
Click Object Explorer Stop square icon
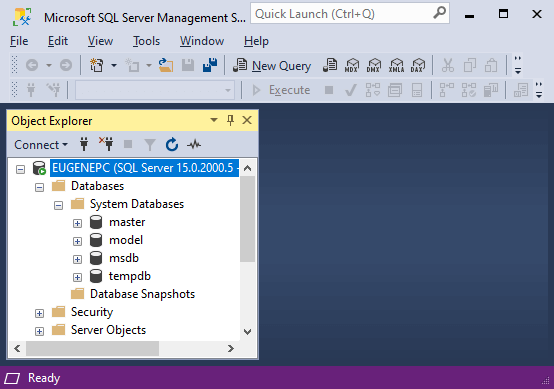tap(128, 145)
